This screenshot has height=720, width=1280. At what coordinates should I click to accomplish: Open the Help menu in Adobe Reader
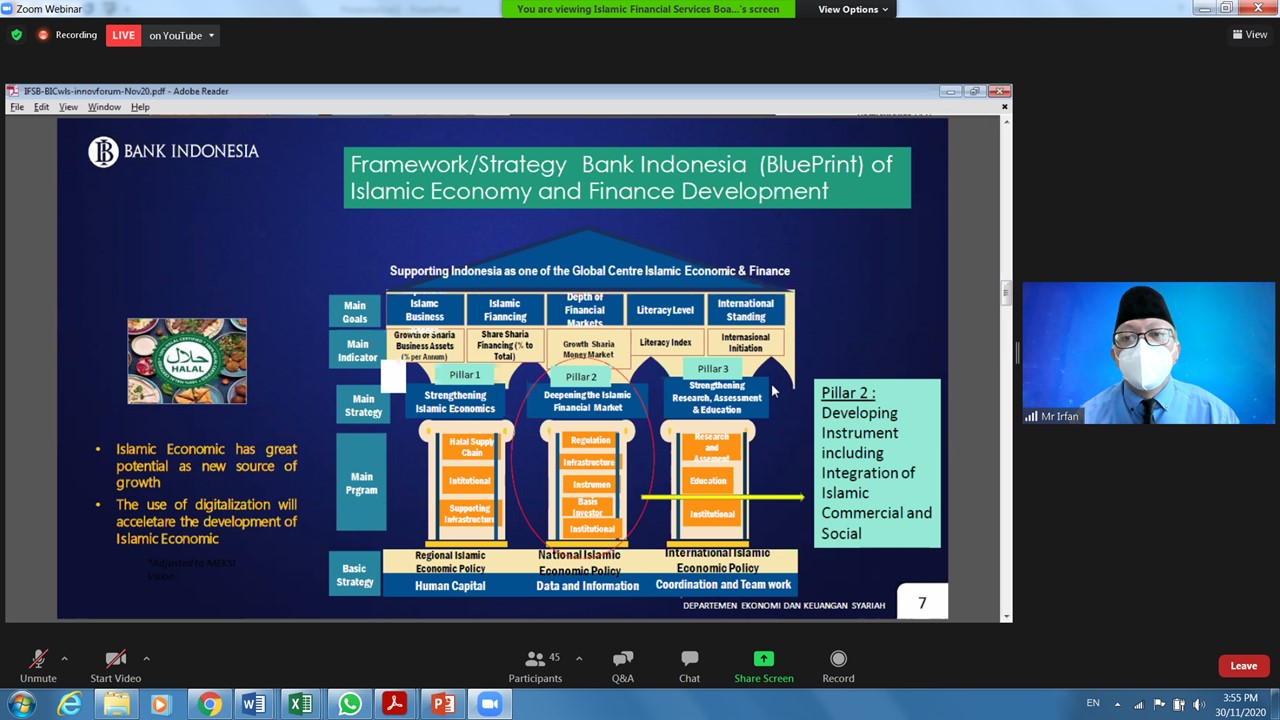point(140,107)
